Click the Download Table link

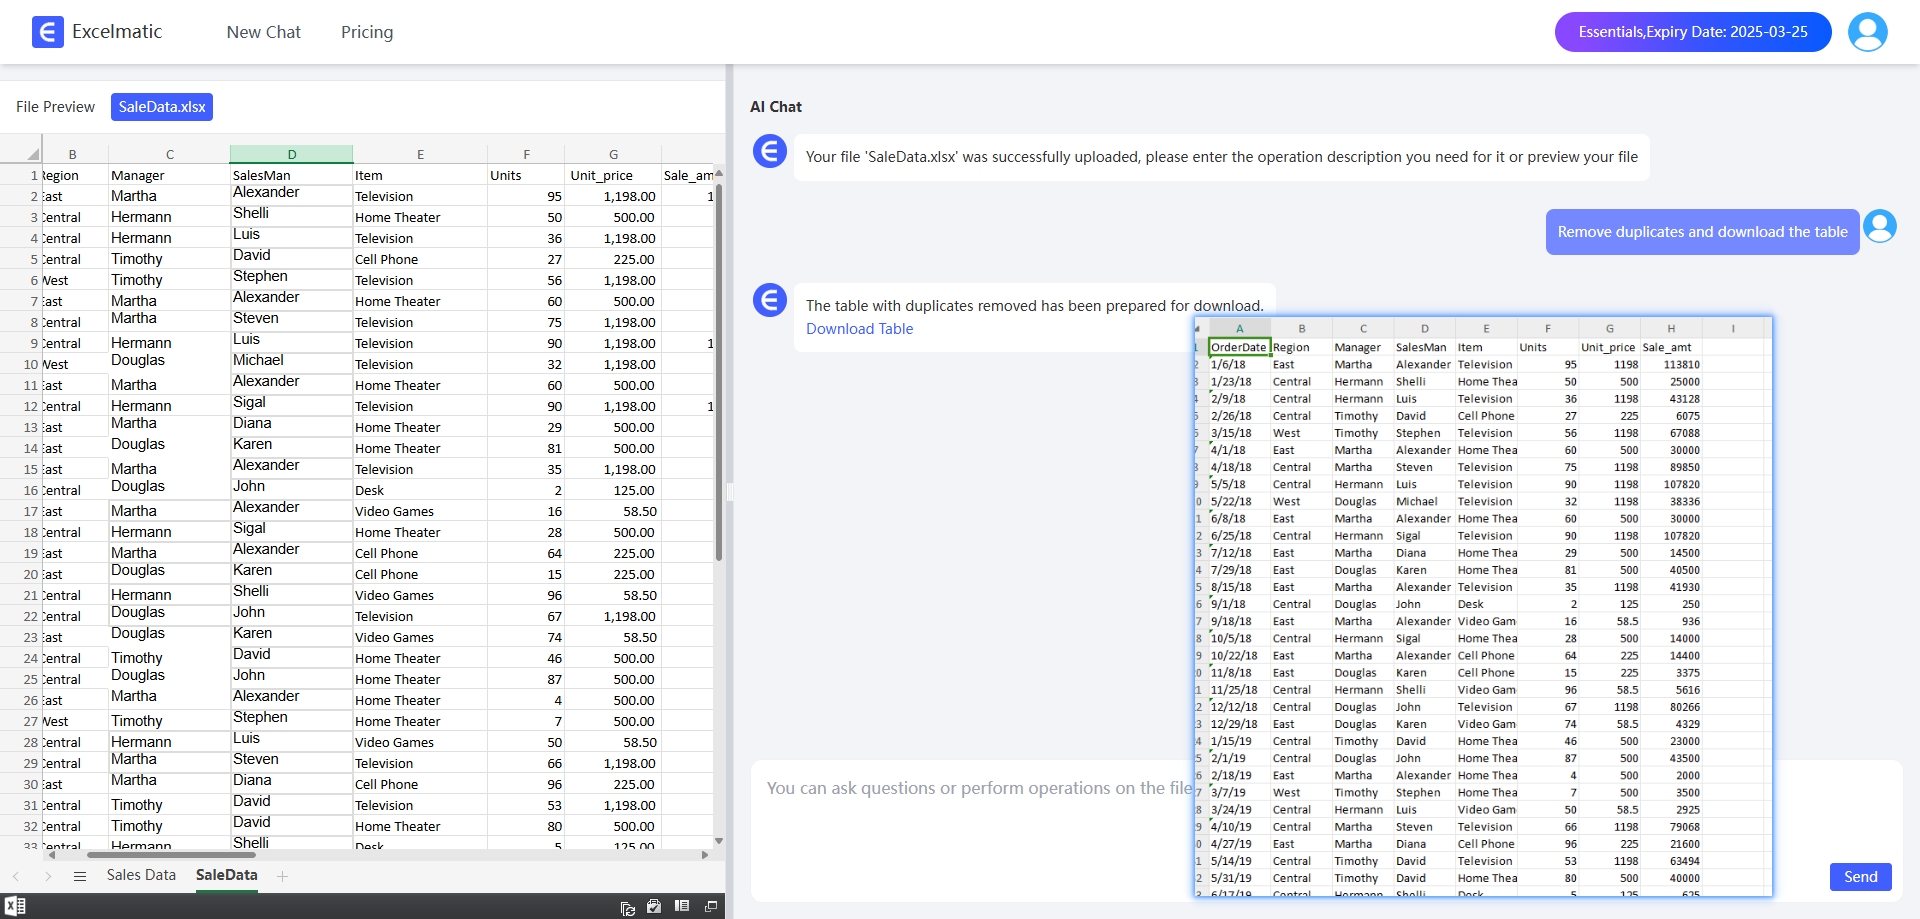click(859, 329)
